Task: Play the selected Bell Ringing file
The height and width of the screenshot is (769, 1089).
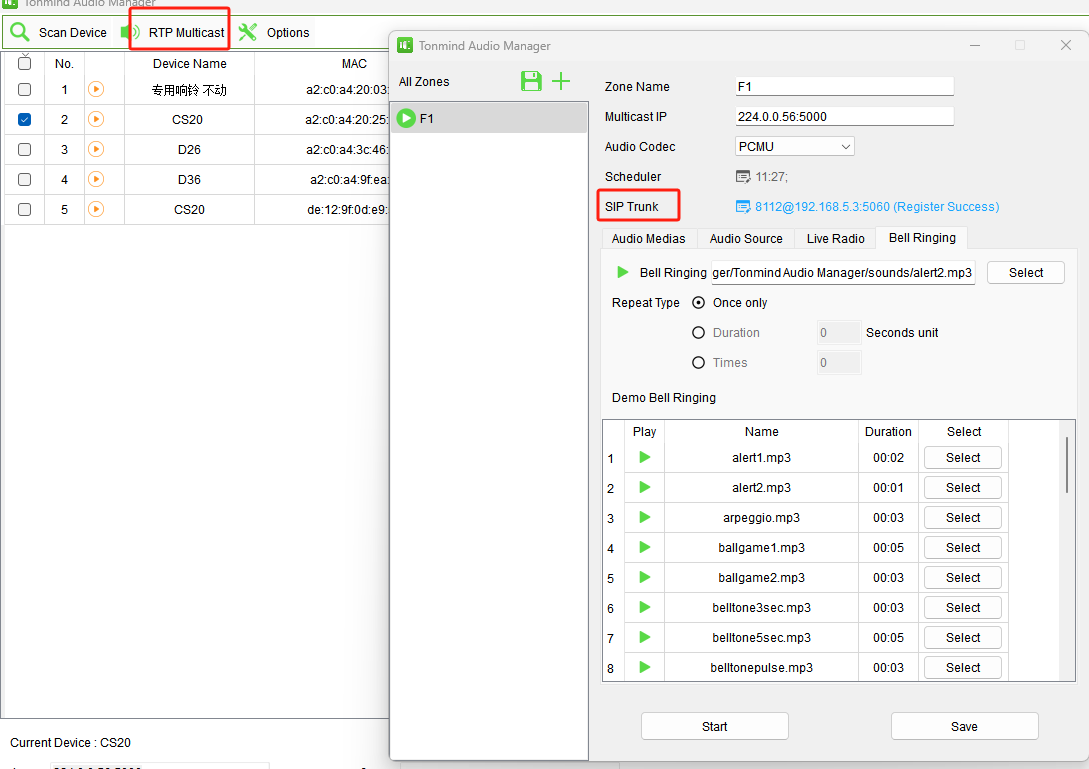Action: 622,272
